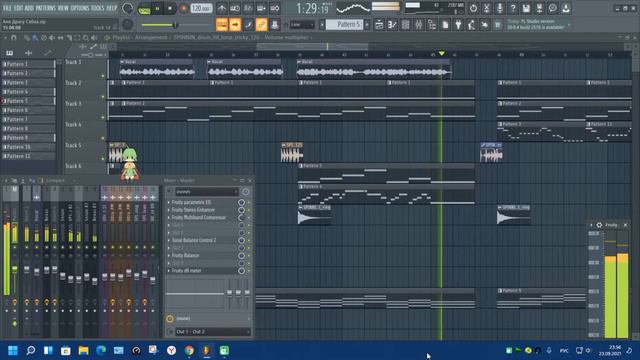Click the audio editor scissors icon
The image size is (640, 360).
pyautogui.click(x=487, y=8)
